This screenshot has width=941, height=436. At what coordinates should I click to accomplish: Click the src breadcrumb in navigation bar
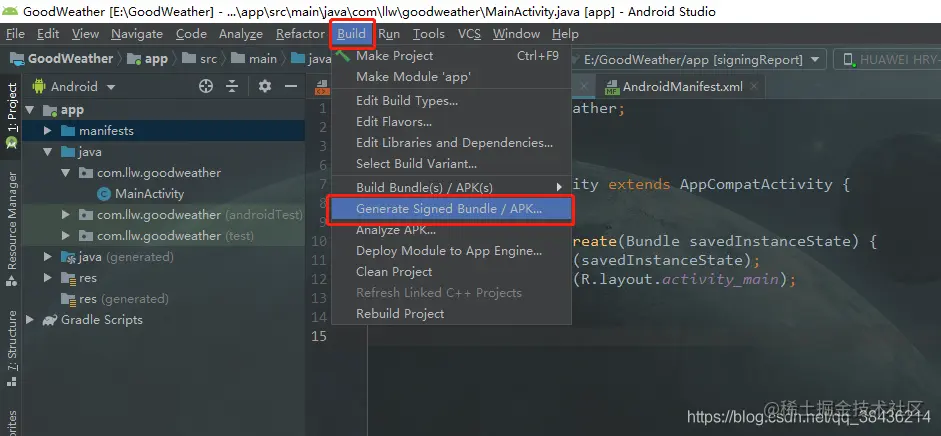pyautogui.click(x=208, y=59)
